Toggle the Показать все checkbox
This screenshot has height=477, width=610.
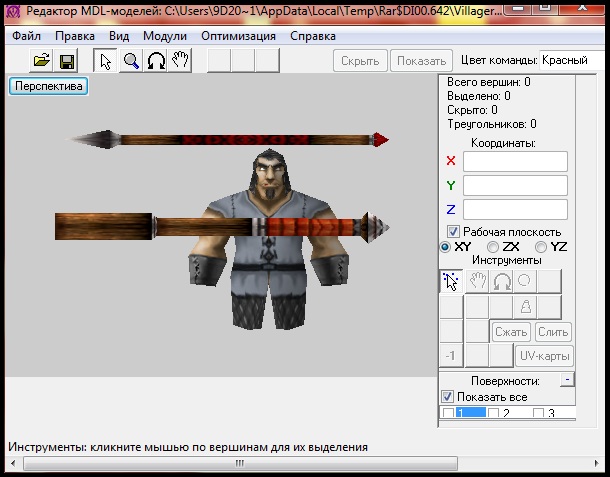pos(447,397)
